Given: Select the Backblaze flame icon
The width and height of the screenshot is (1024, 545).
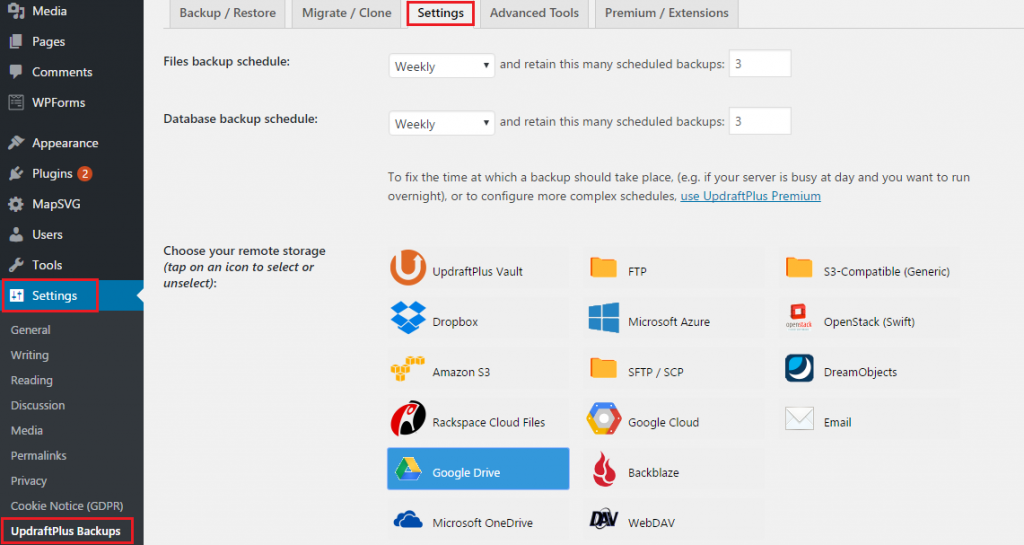Looking at the screenshot, I should [x=603, y=469].
